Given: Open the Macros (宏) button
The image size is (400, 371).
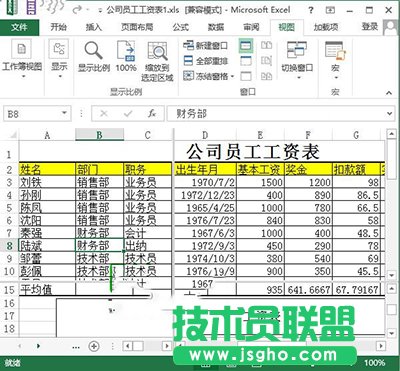Looking at the screenshot, I should tap(335, 59).
